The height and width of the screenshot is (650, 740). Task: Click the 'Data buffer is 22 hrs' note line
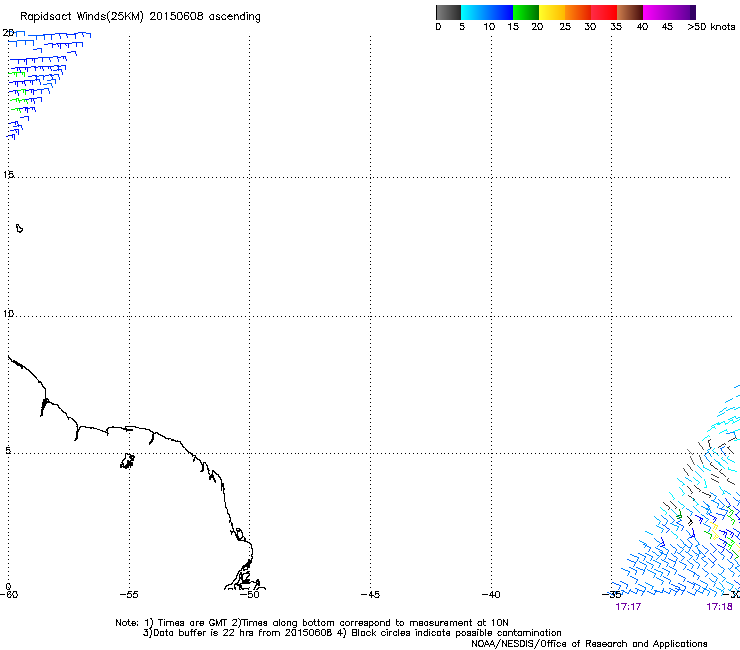tap(352, 633)
